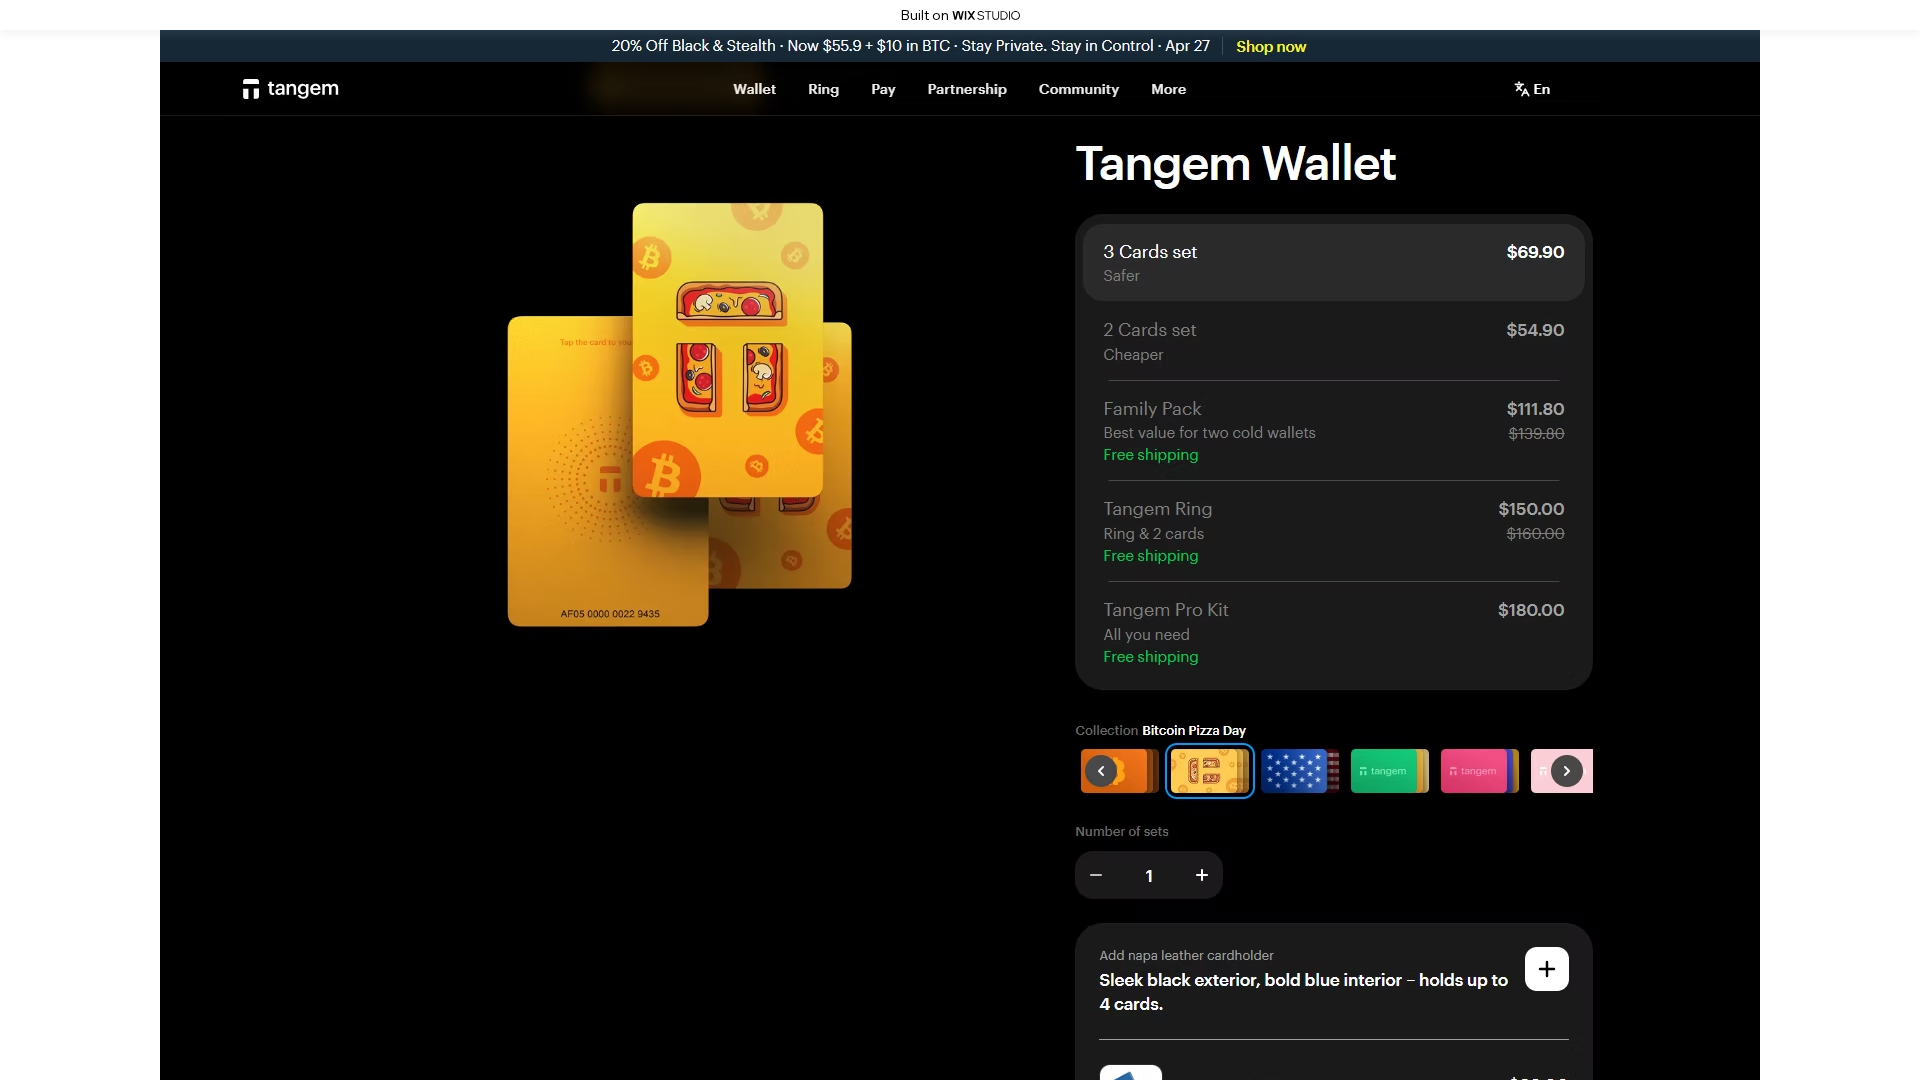Expand the More menu
The image size is (1920, 1080).
tap(1168, 89)
